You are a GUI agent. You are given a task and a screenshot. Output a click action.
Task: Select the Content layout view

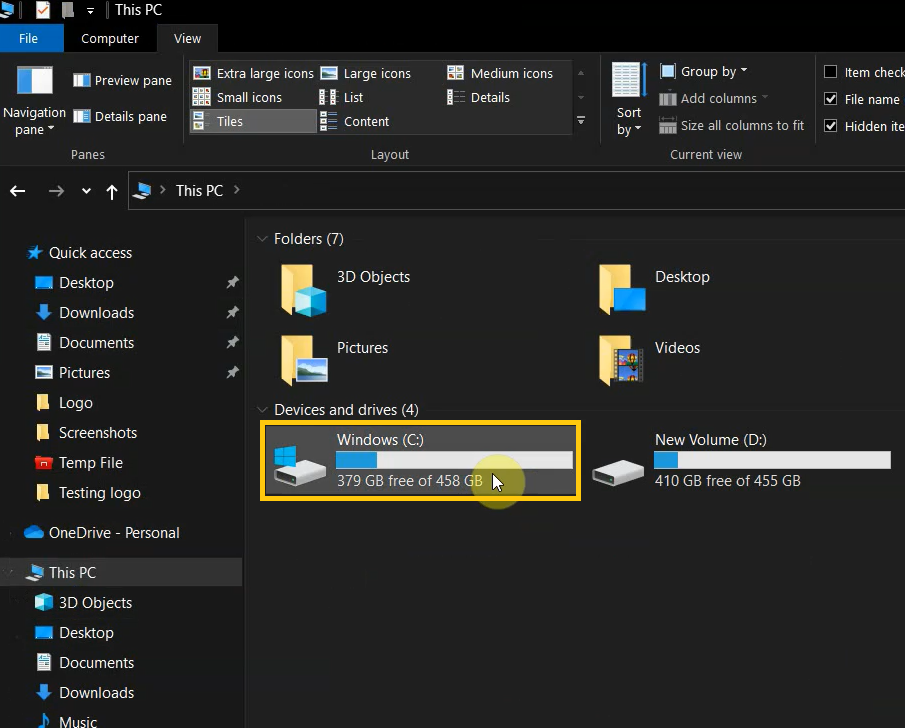[x=366, y=121]
